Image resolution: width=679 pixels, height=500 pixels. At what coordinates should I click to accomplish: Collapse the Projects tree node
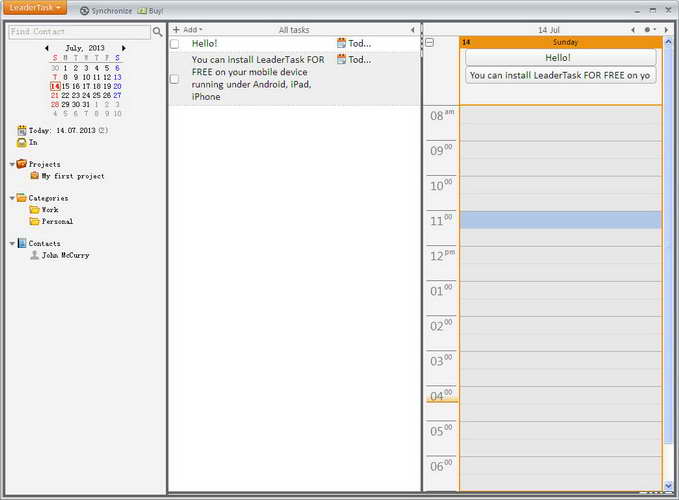(x=12, y=164)
